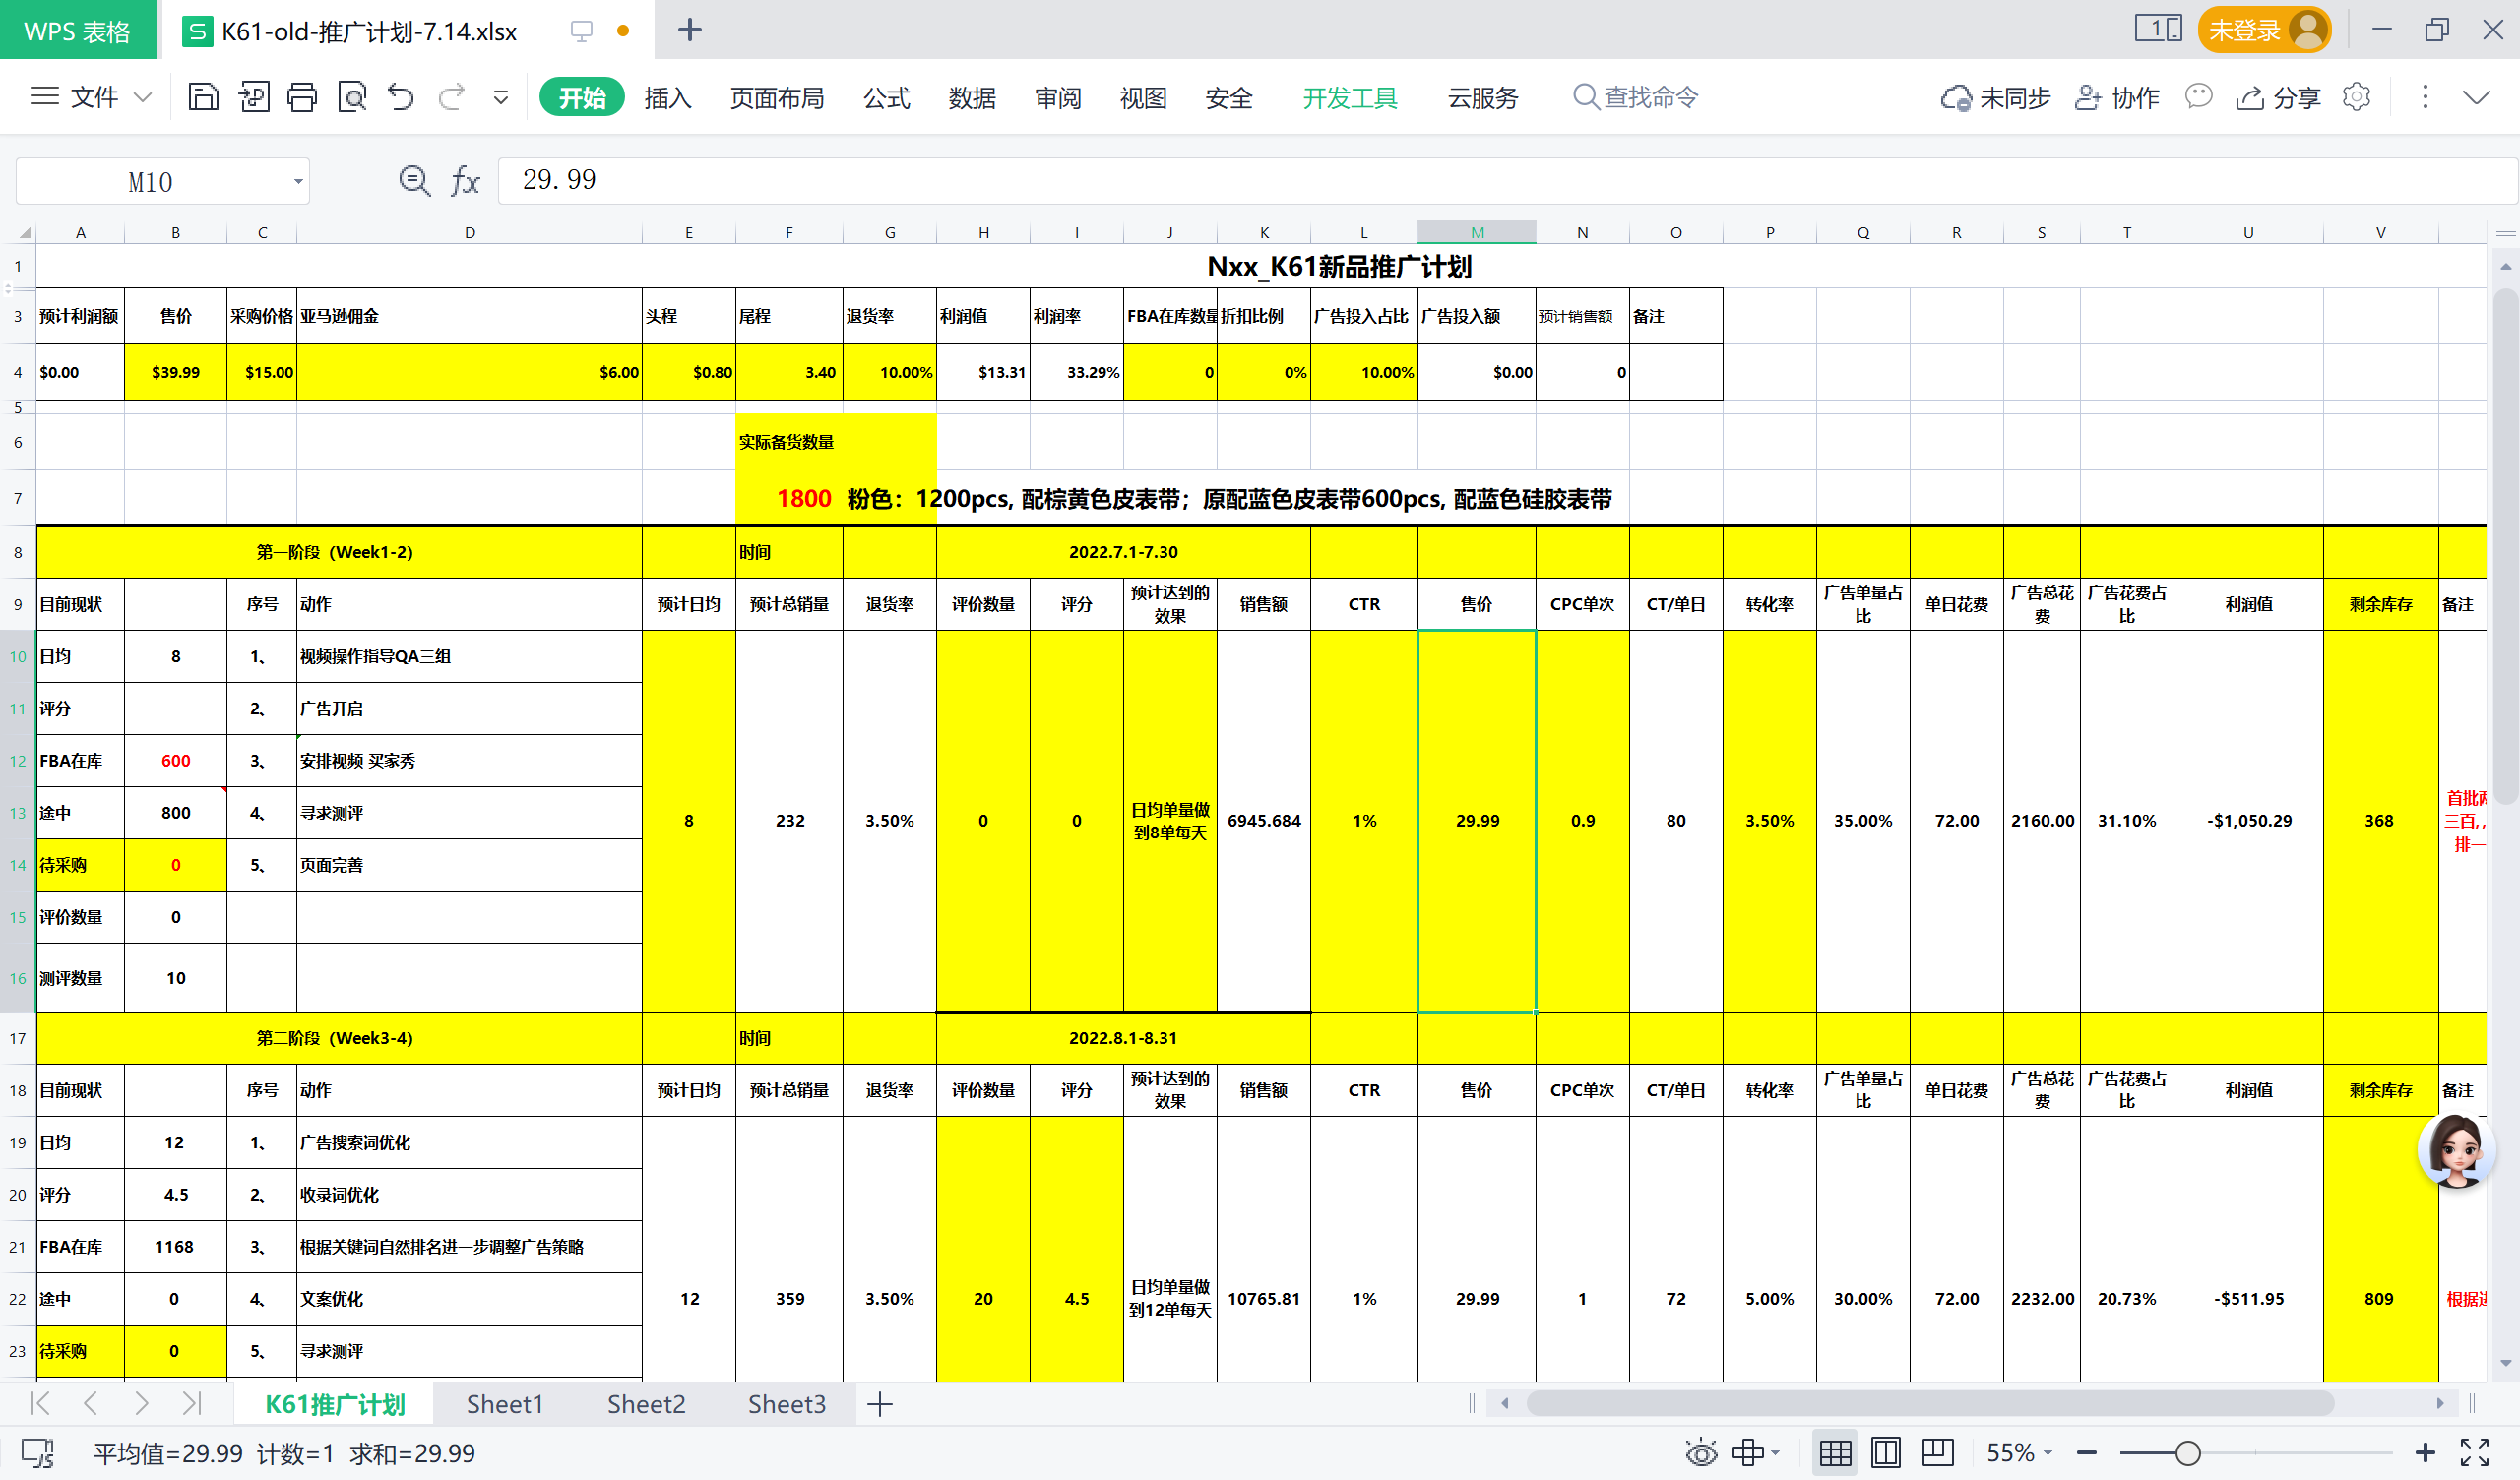Image resolution: width=2520 pixels, height=1480 pixels.
Task: Click the Undo arrow icon
Action: pos(401,97)
